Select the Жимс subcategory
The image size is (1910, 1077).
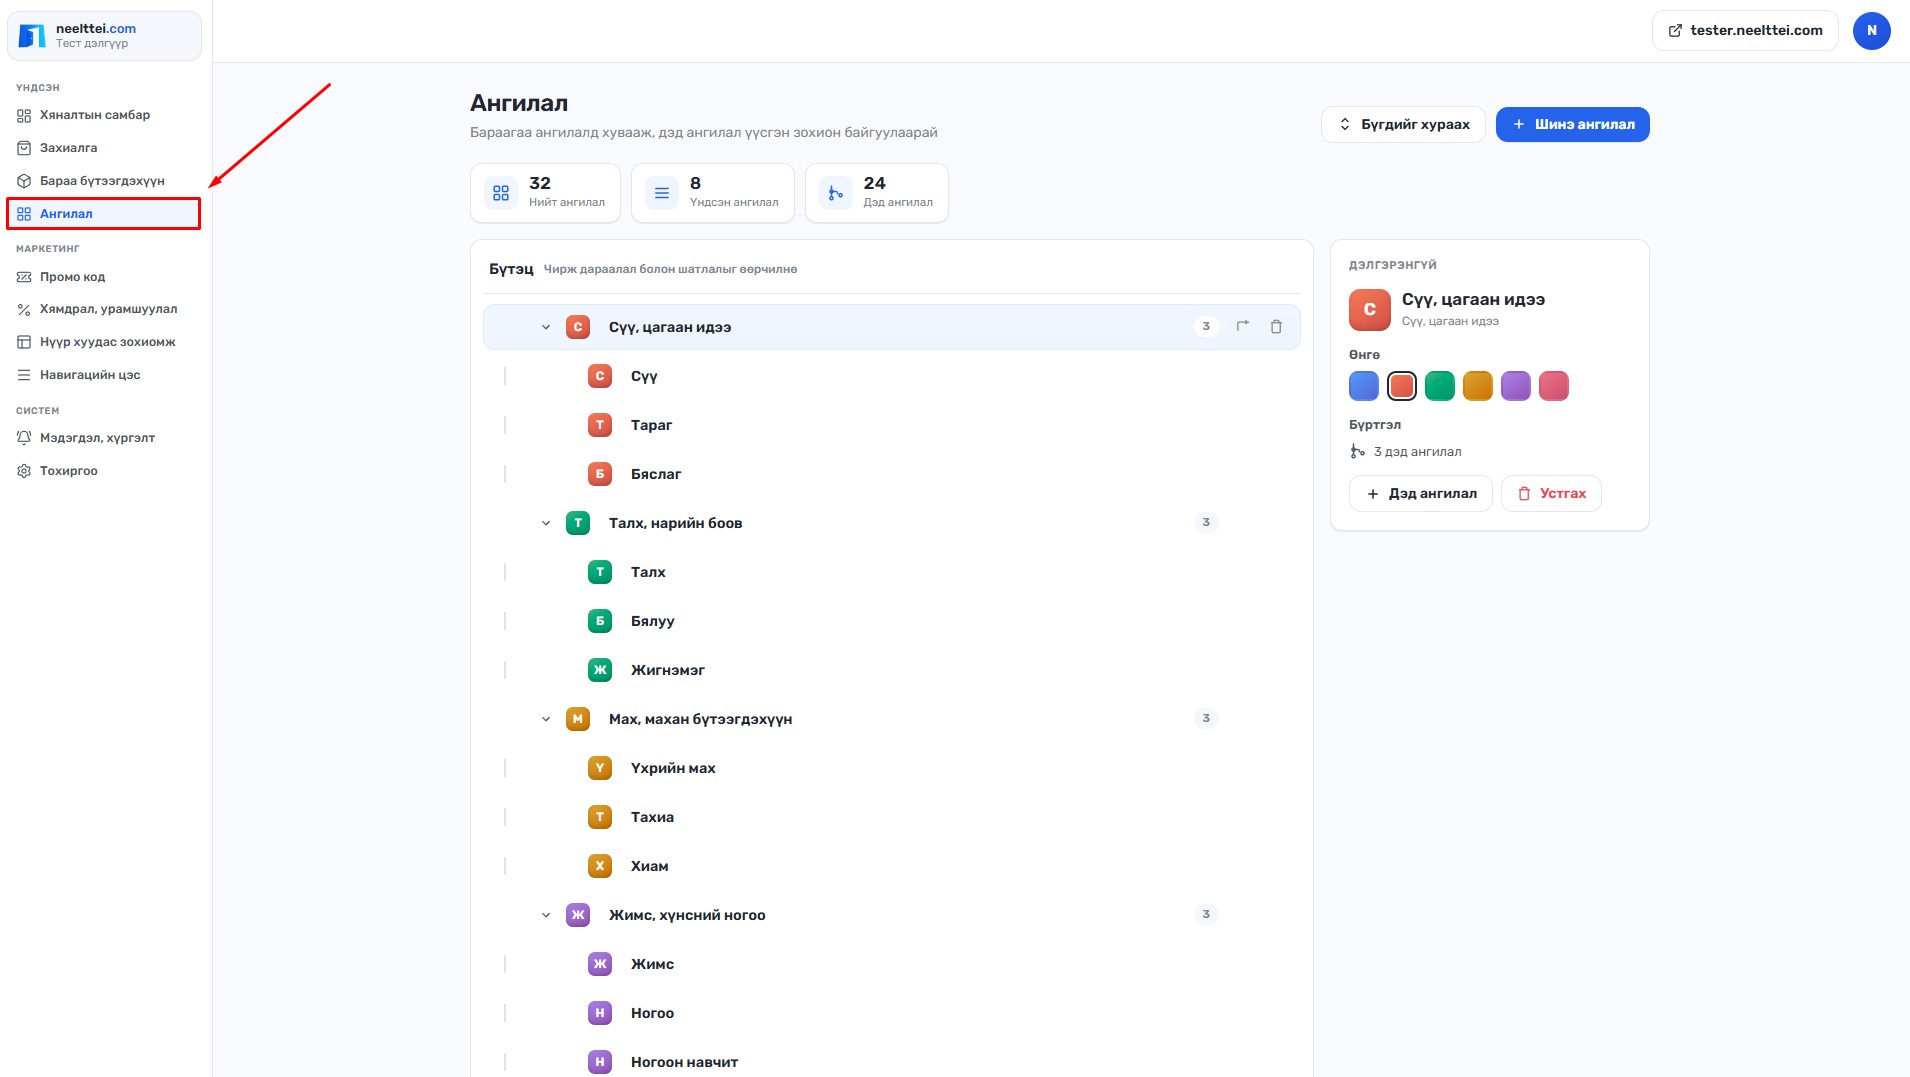(x=891, y=964)
